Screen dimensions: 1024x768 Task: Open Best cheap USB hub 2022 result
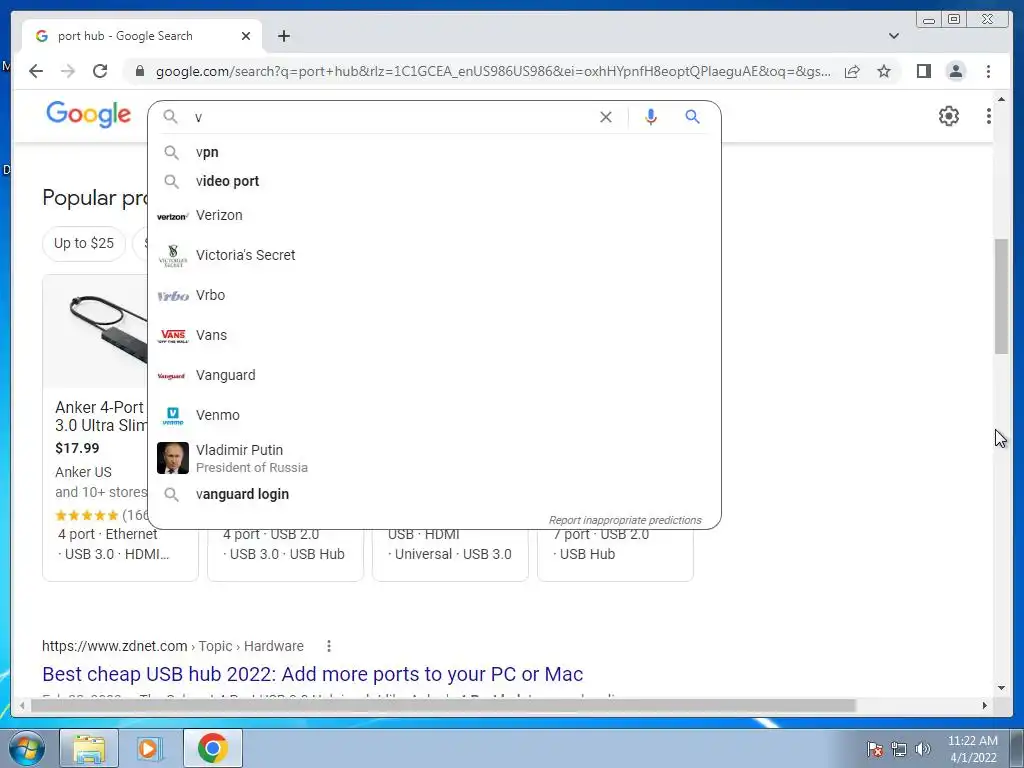pyautogui.click(x=312, y=674)
